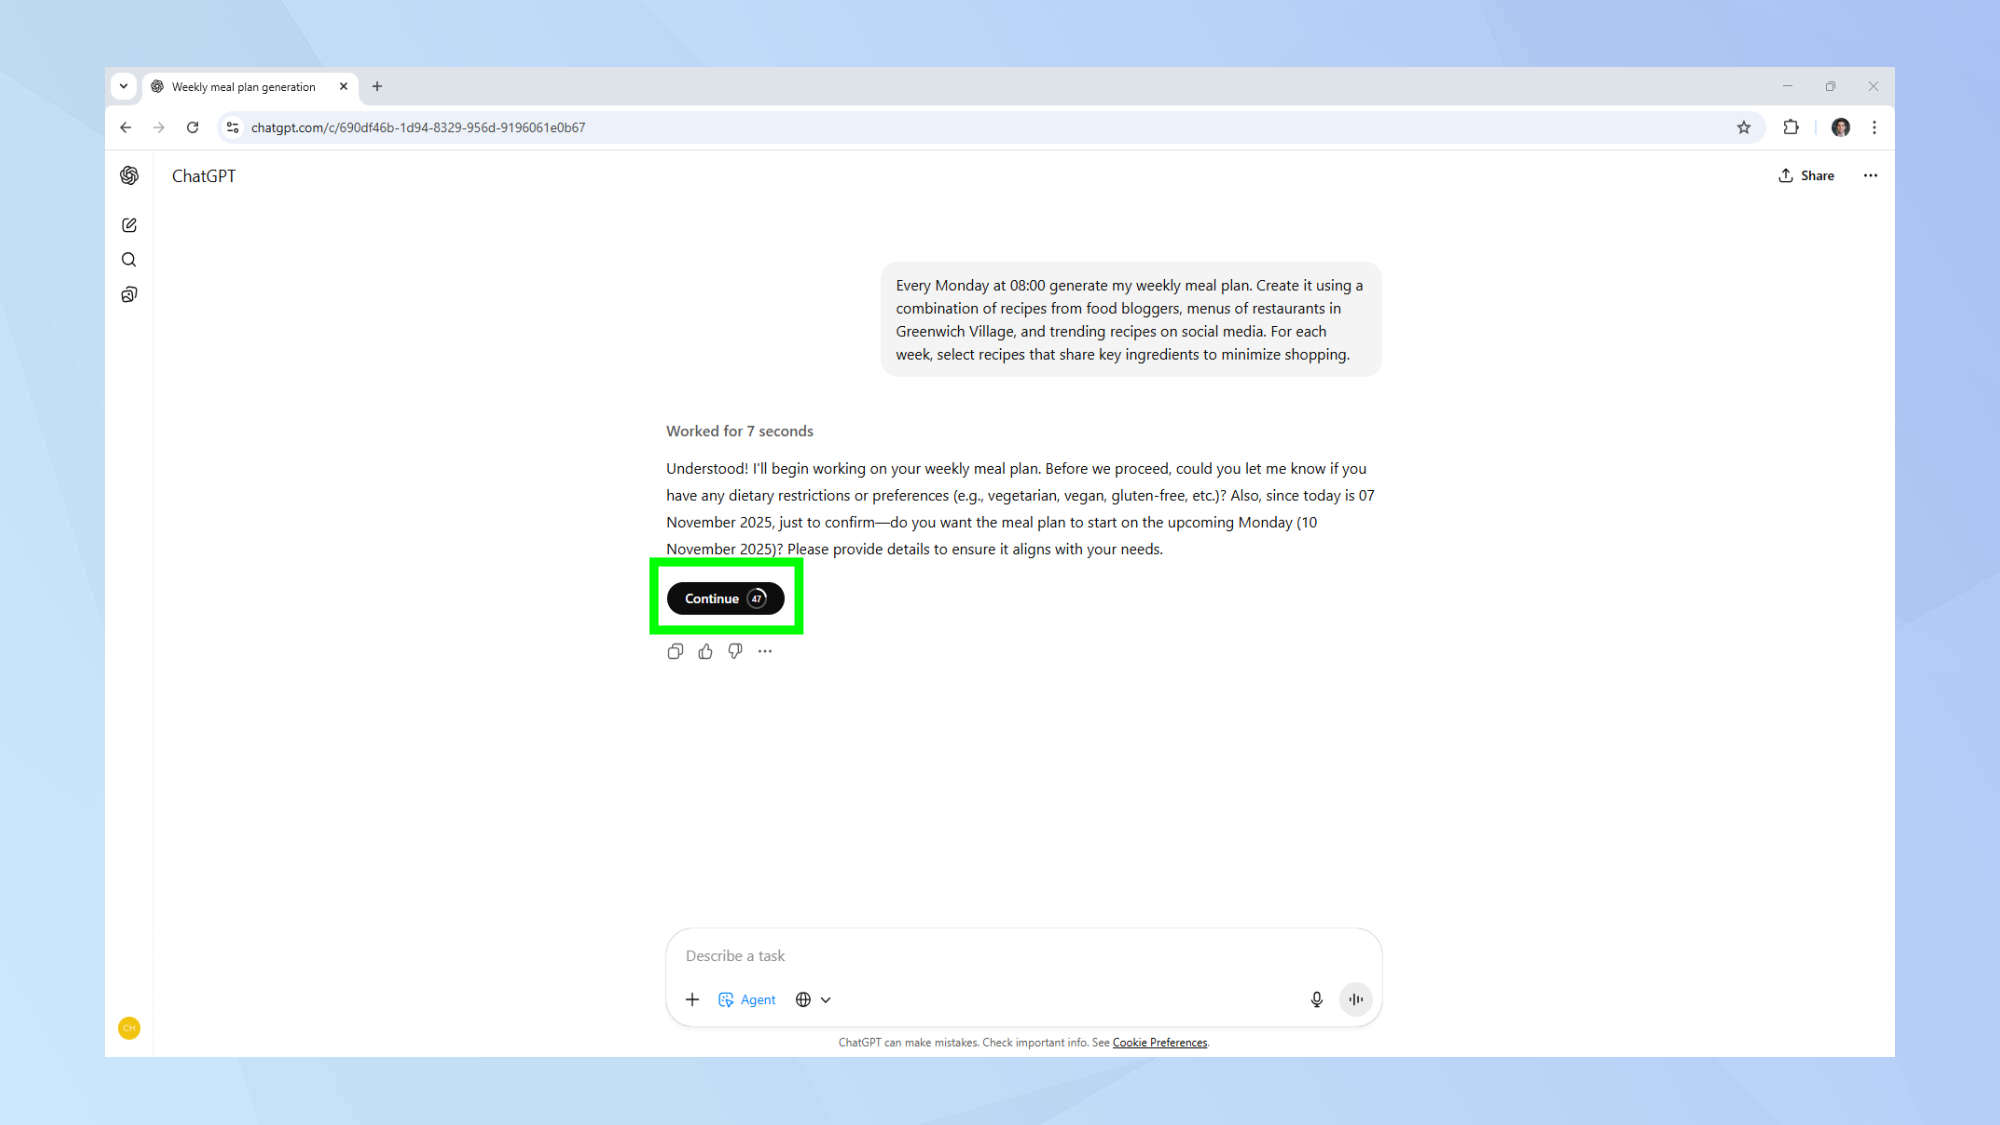
Task: Give a thumbs up to the response
Action: click(x=705, y=651)
